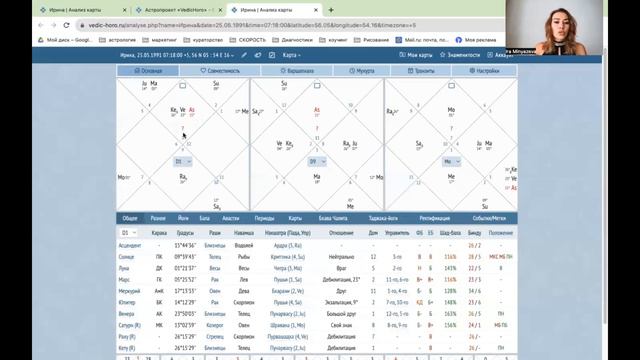Open the Моя реклама bookmark
Image resolution: width=640 pixels, height=360 pixels.
(476, 40)
